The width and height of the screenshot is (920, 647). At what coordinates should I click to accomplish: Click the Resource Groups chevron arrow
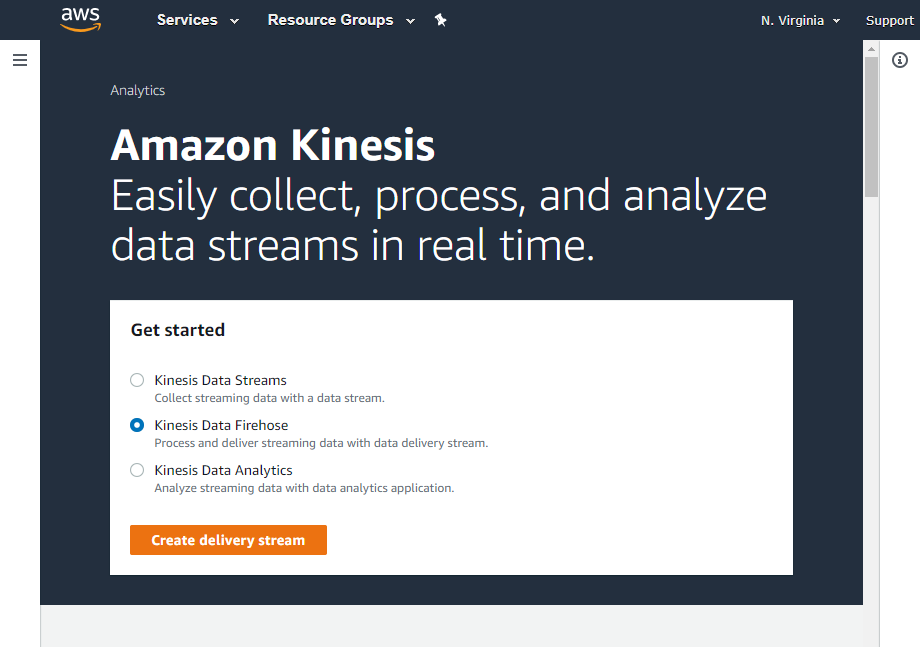tap(410, 21)
